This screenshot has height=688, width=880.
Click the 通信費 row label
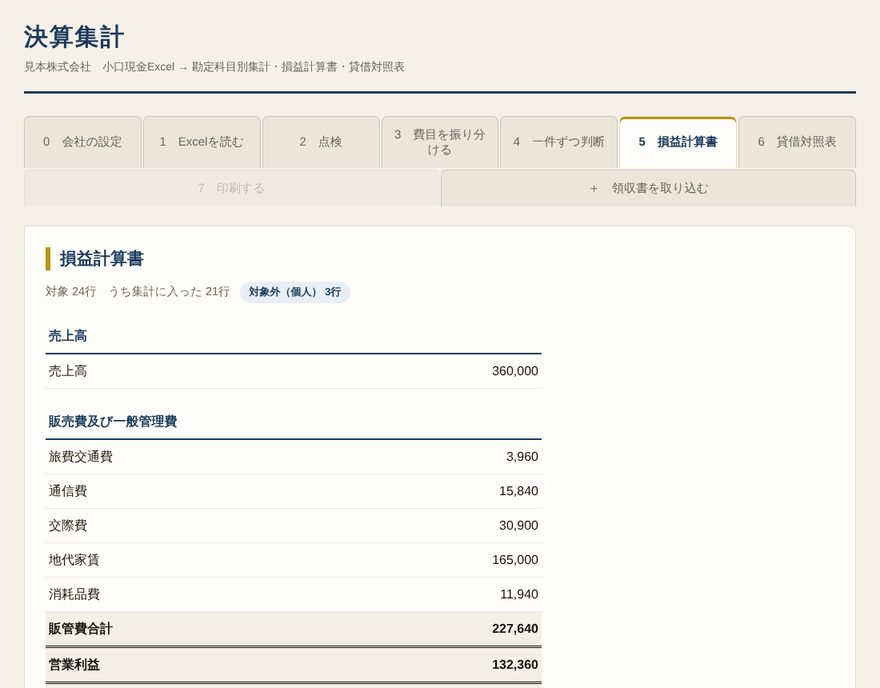[x=67, y=491]
